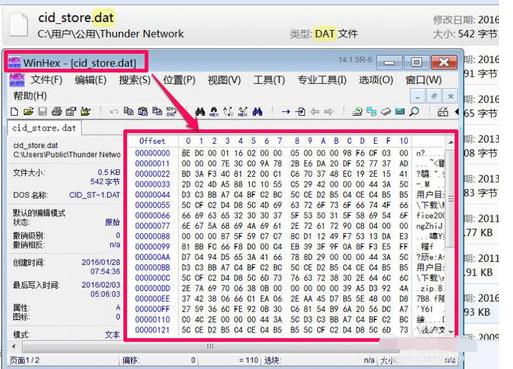Image resolution: width=513 pixels, height=369 pixels.
Task: Click the Forward navigation arrow icon
Action: (329, 111)
